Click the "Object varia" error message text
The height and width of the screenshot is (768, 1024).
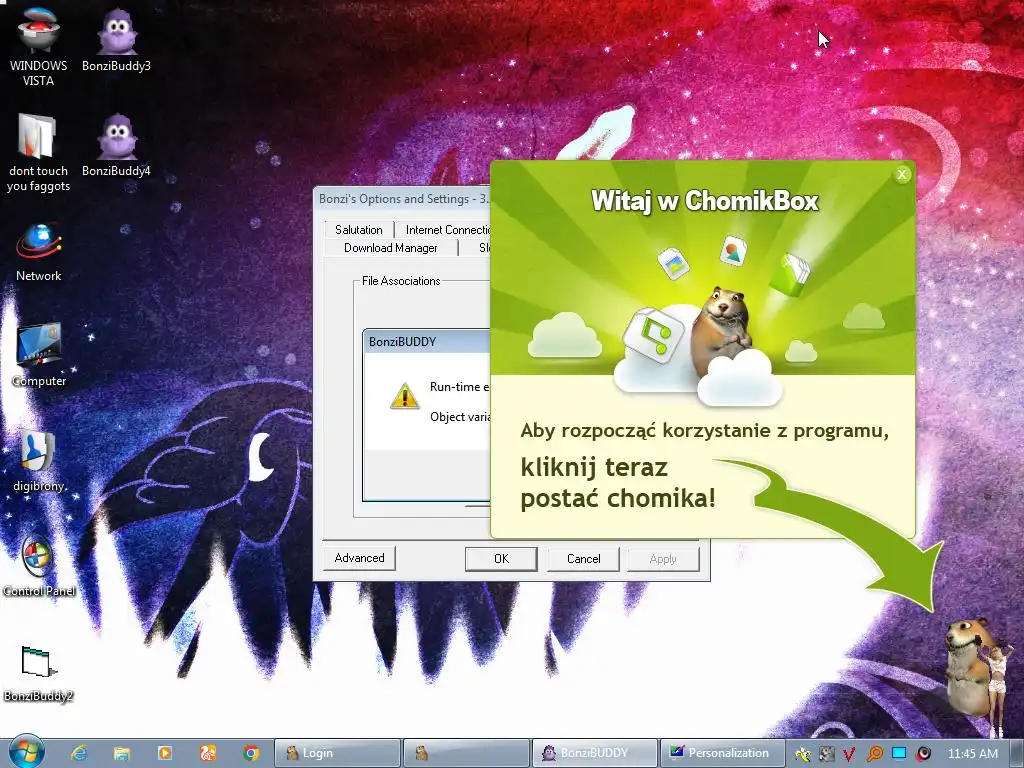460,417
